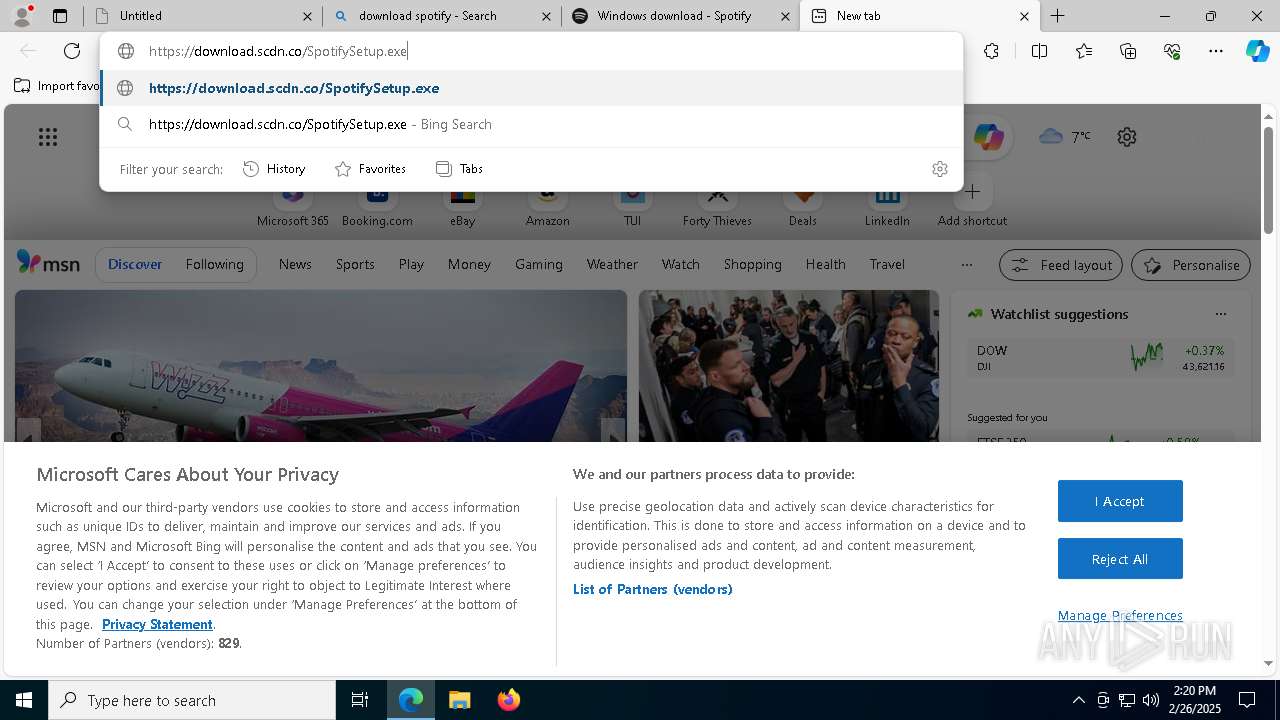Open the notifications center icon
This screenshot has height=720, width=1280.
[x=1247, y=700]
